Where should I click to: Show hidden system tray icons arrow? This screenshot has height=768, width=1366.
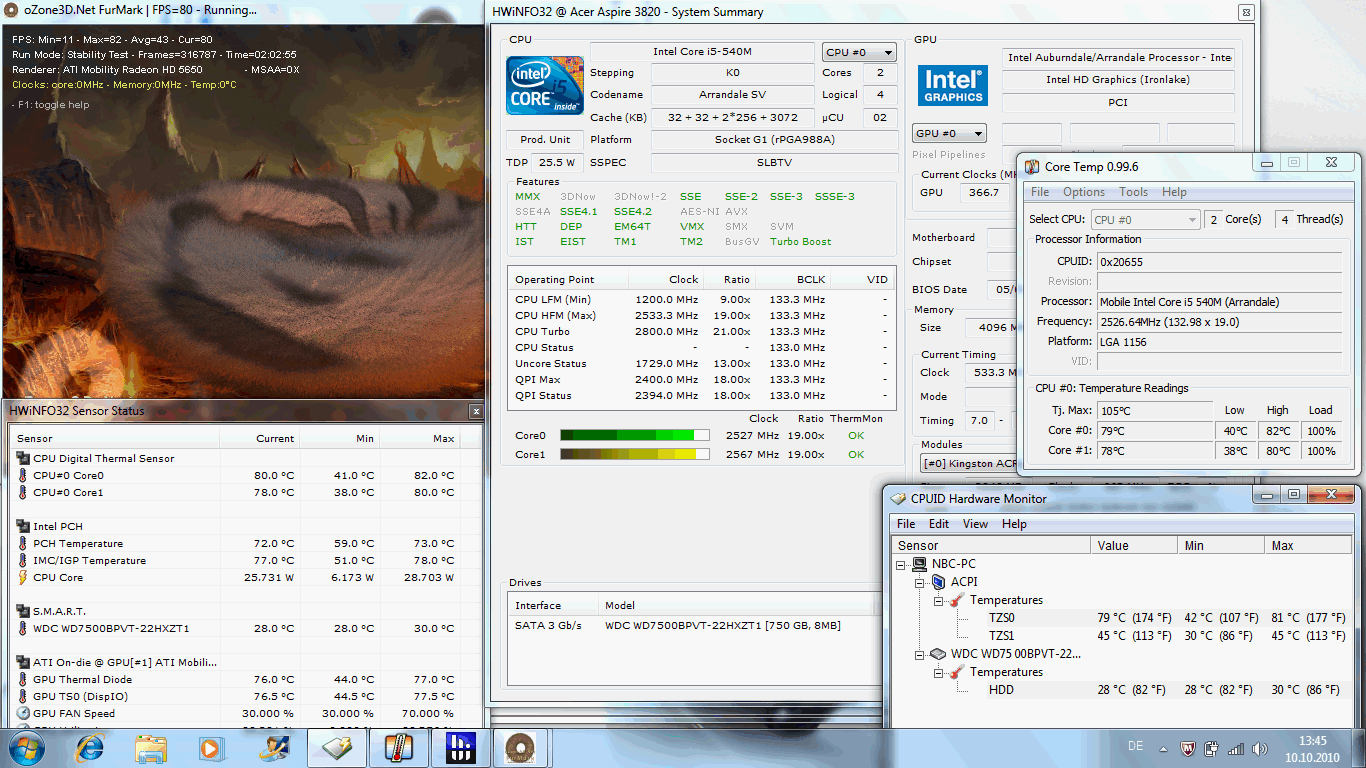[x=1165, y=748]
